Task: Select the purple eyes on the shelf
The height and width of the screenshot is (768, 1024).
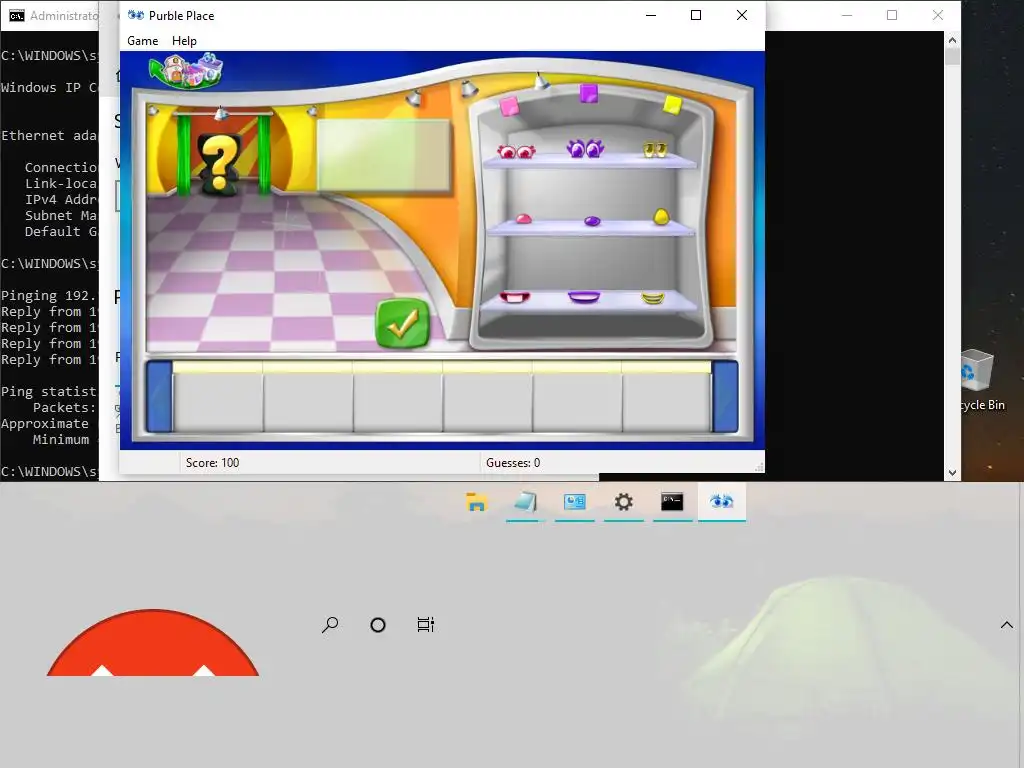Action: [585, 148]
